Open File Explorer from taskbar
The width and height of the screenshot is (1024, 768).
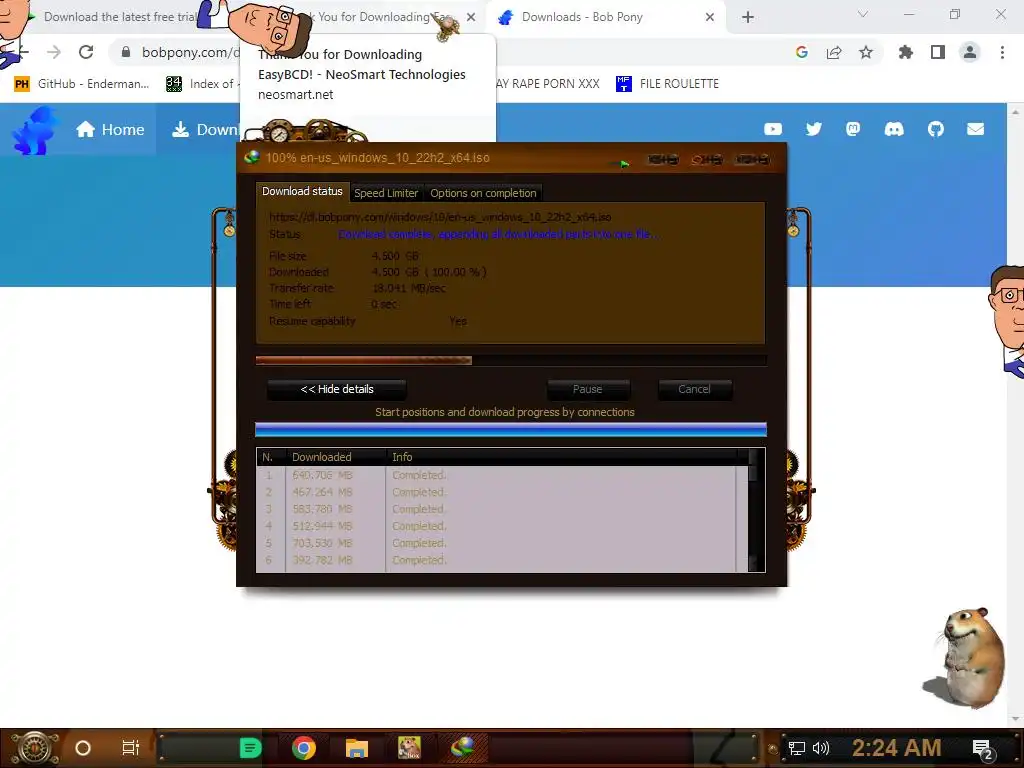pos(357,748)
